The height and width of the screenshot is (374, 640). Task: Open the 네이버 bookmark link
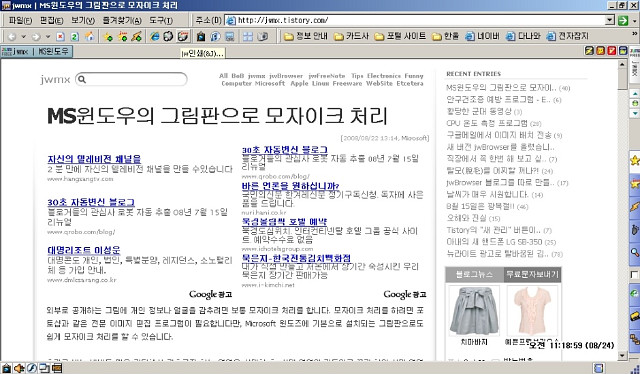(x=482, y=36)
